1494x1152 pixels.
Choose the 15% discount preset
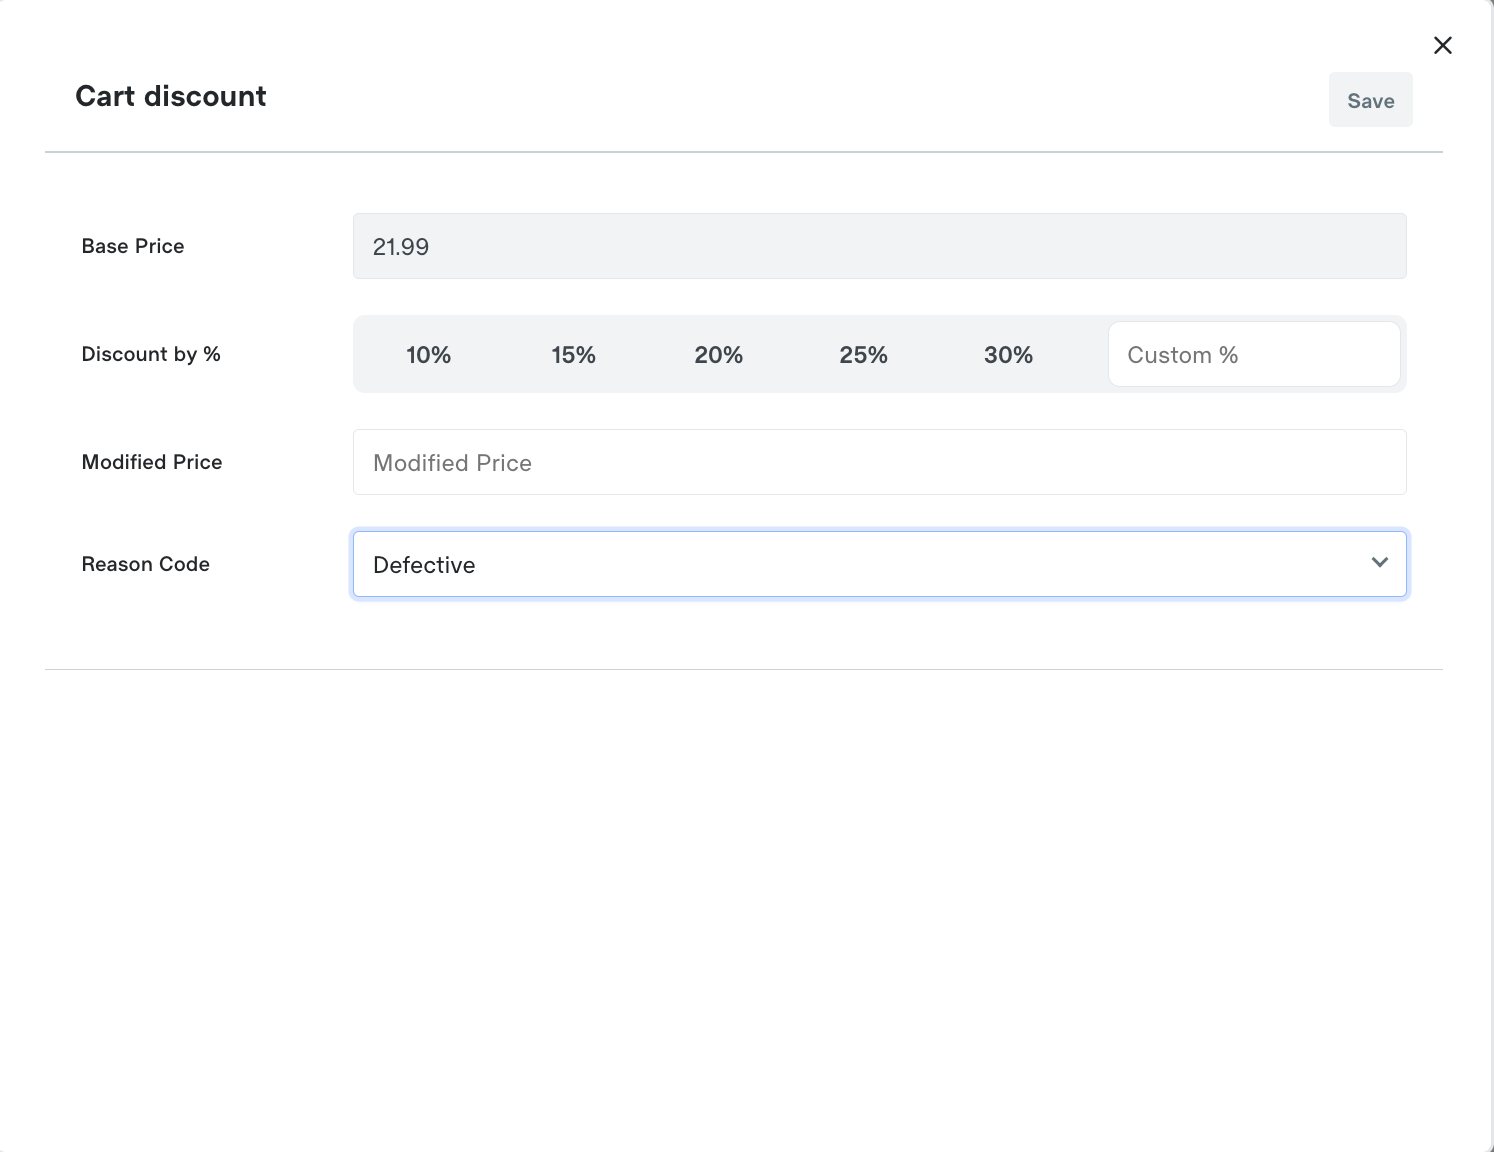click(x=573, y=355)
